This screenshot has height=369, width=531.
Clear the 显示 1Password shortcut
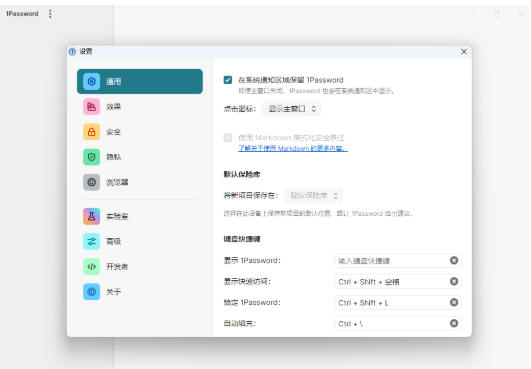click(x=454, y=260)
